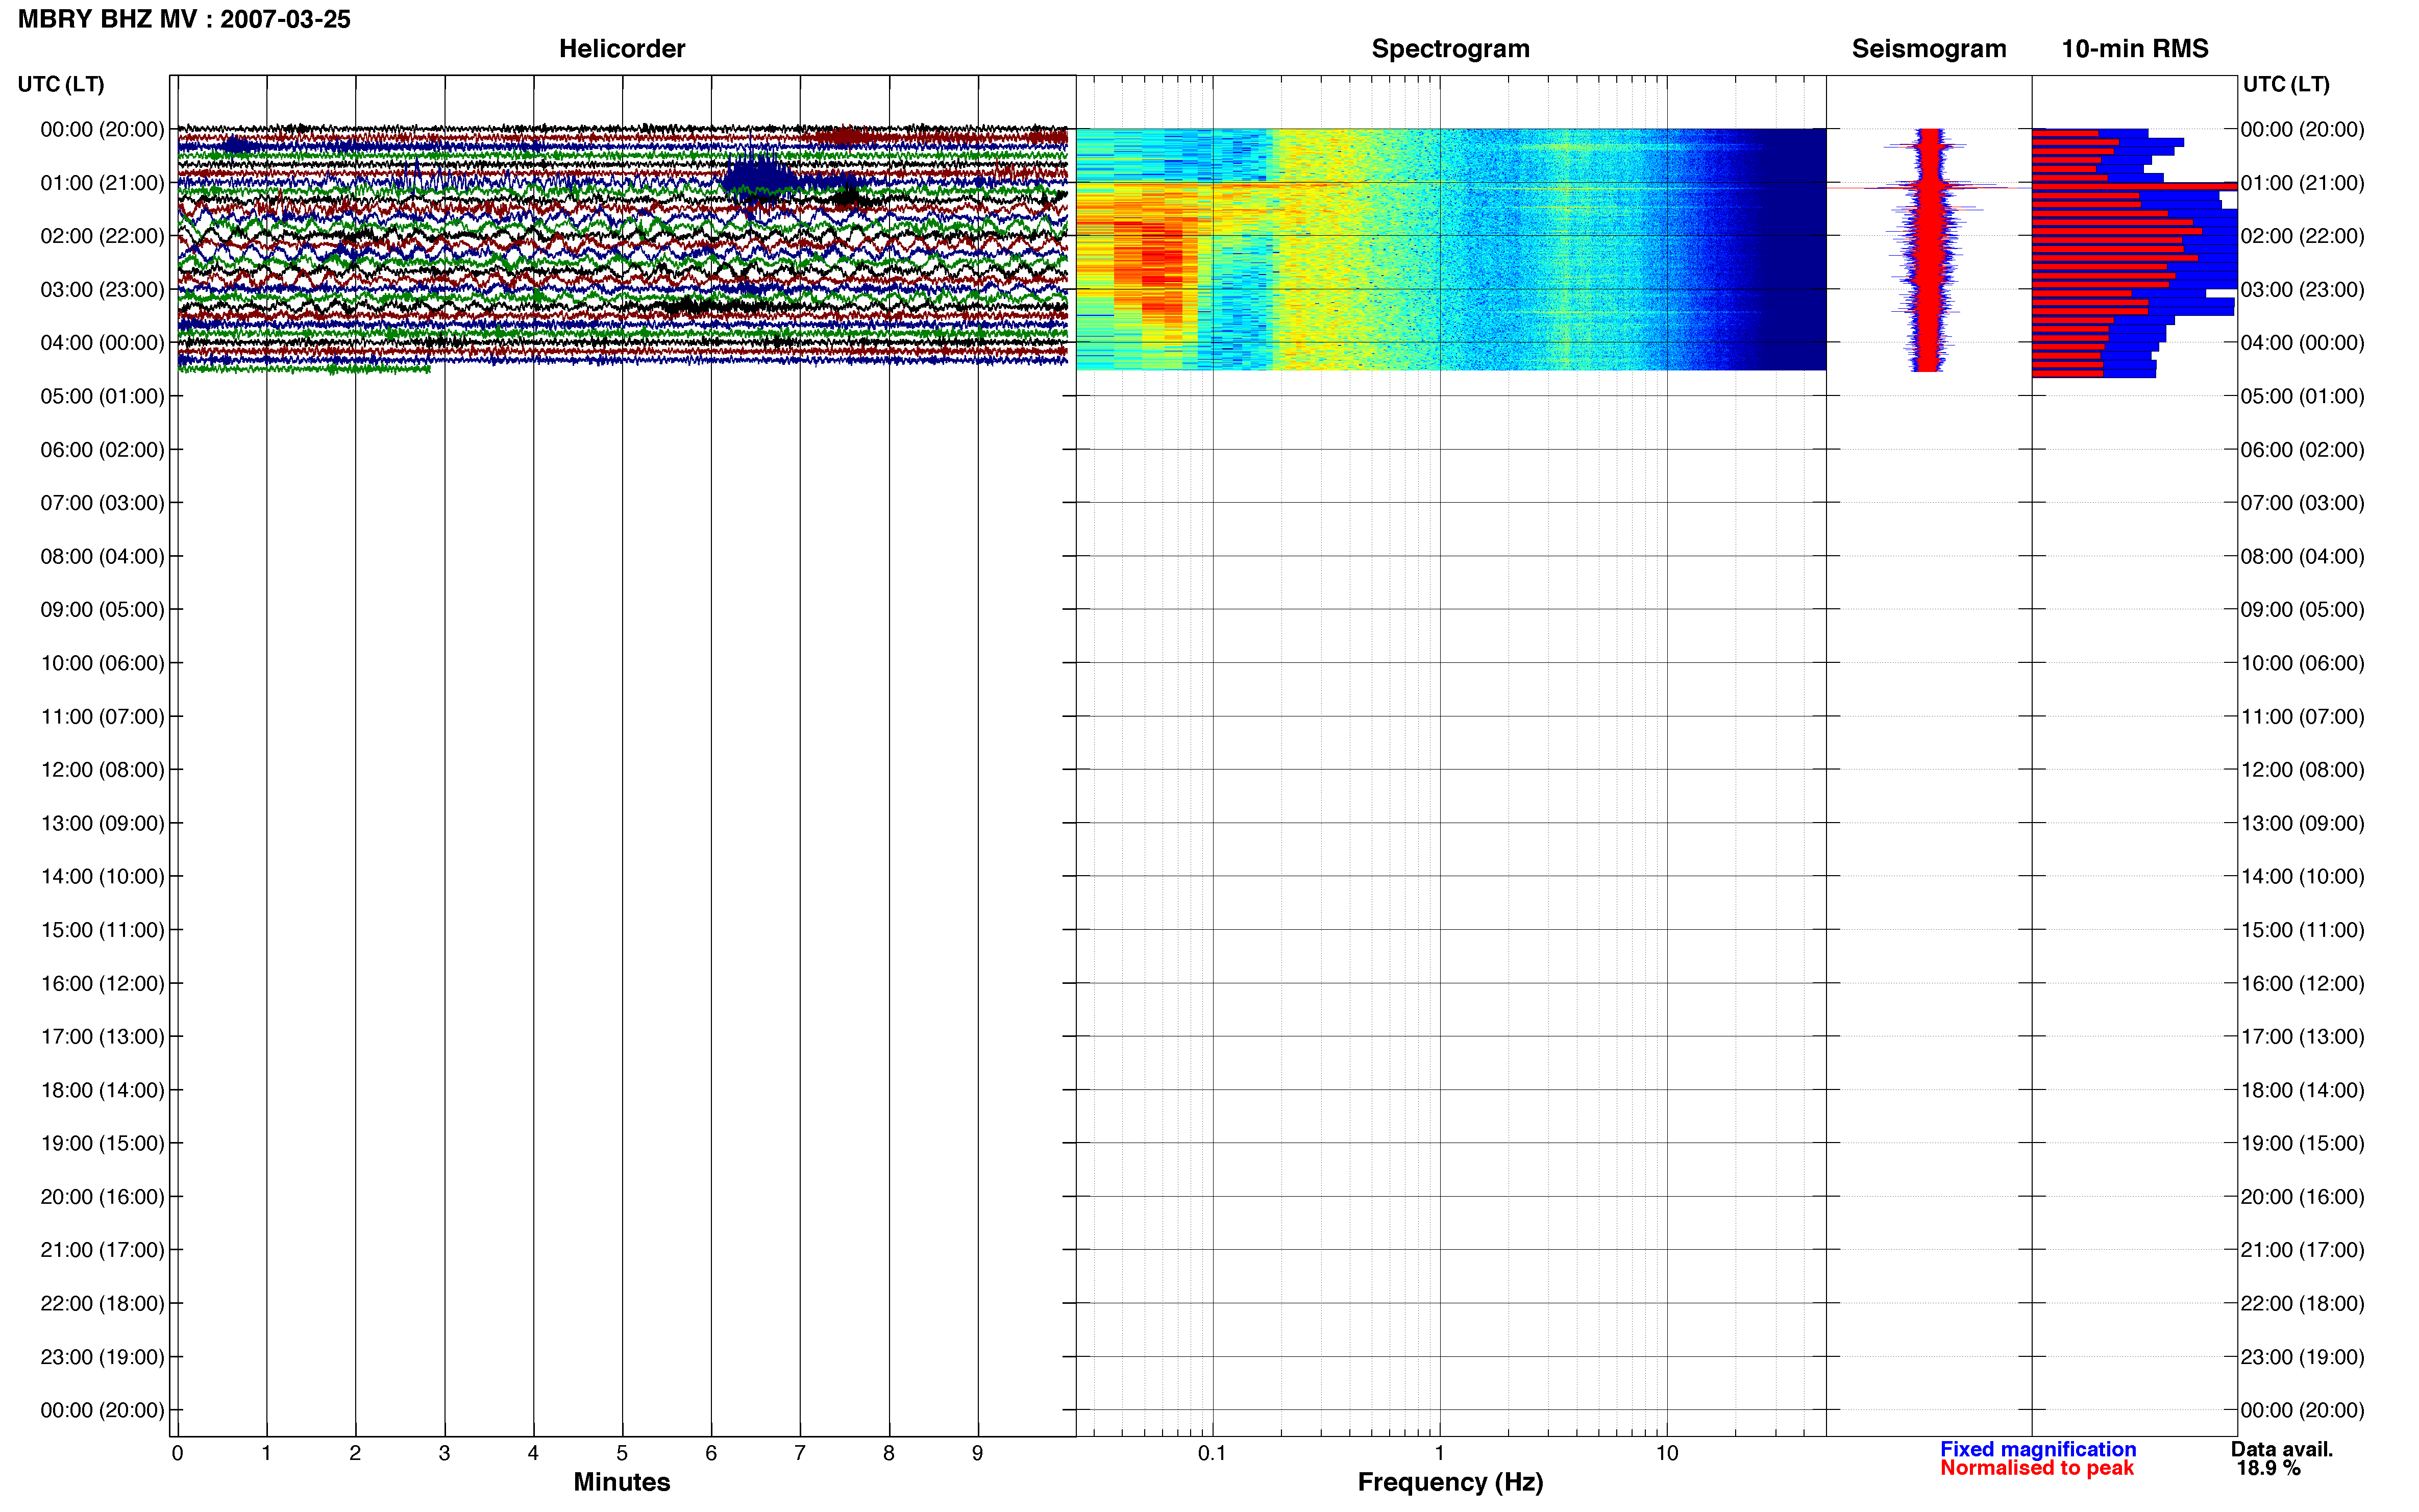
Task: Click left time label '14:00 (10:00)'
Action: 102,877
